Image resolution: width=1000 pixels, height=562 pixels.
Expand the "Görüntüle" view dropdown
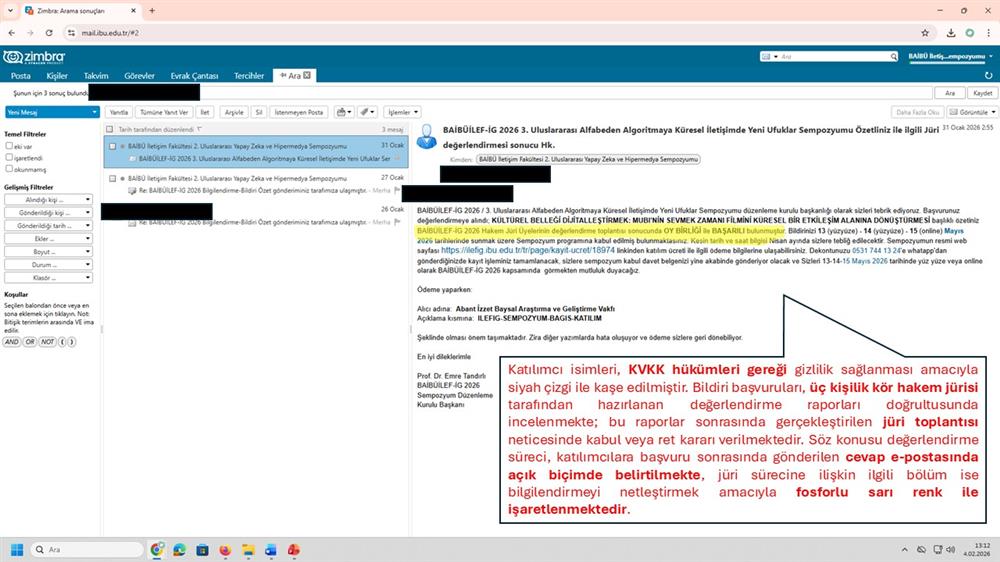972,112
